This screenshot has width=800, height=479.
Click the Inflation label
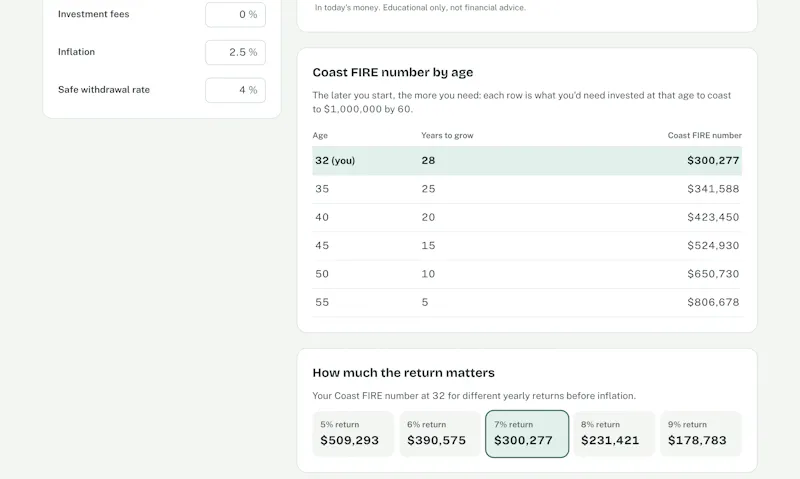[x=76, y=52]
